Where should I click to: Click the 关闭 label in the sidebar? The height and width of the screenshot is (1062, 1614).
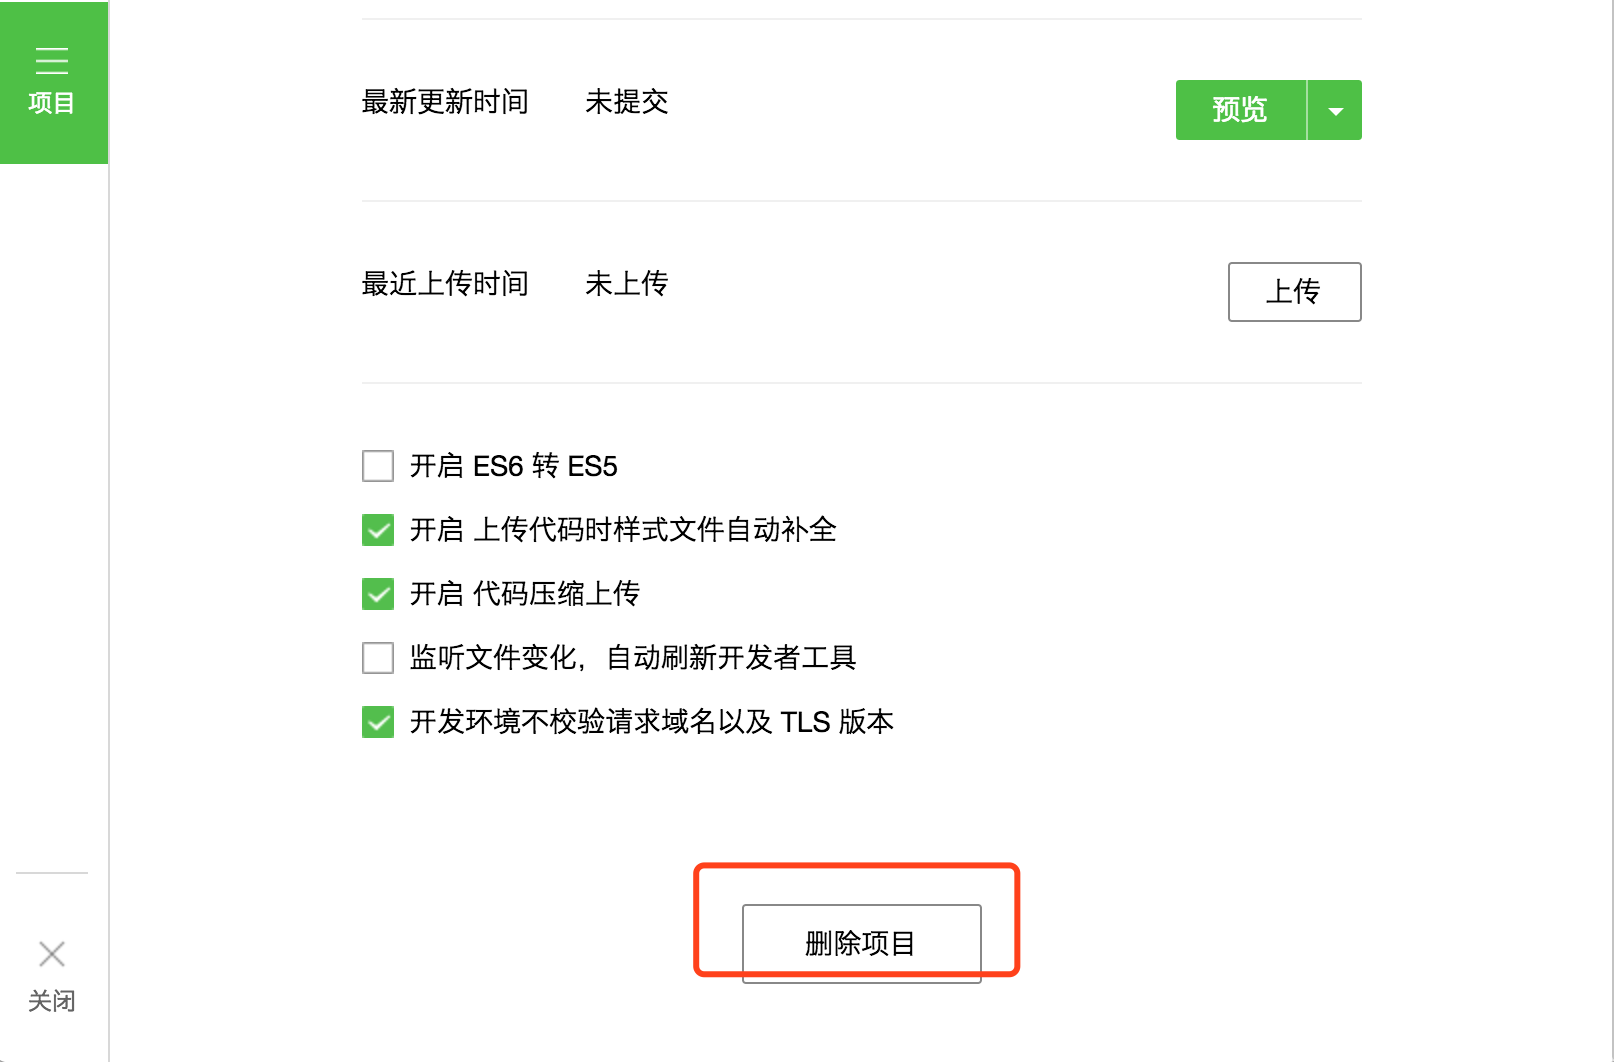(51, 1001)
